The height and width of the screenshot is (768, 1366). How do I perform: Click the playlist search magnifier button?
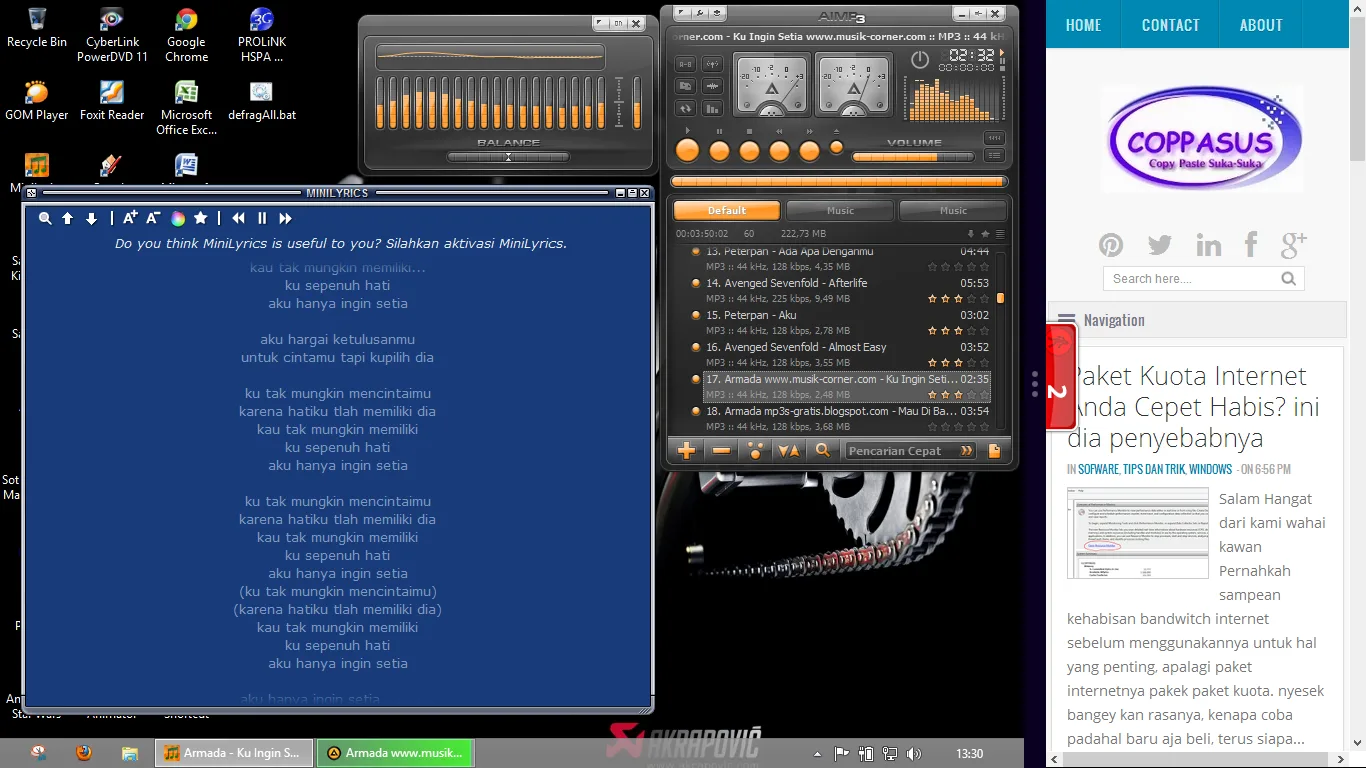[823, 451]
